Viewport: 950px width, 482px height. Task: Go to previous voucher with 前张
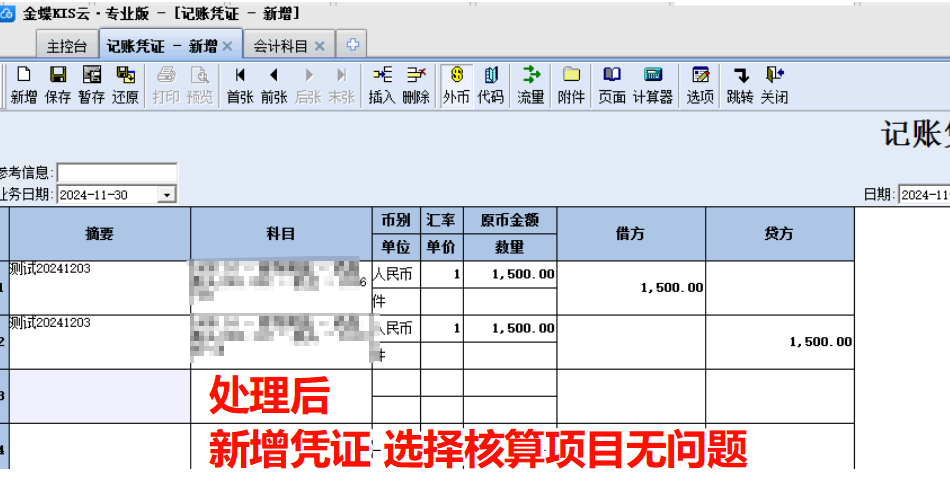click(274, 85)
